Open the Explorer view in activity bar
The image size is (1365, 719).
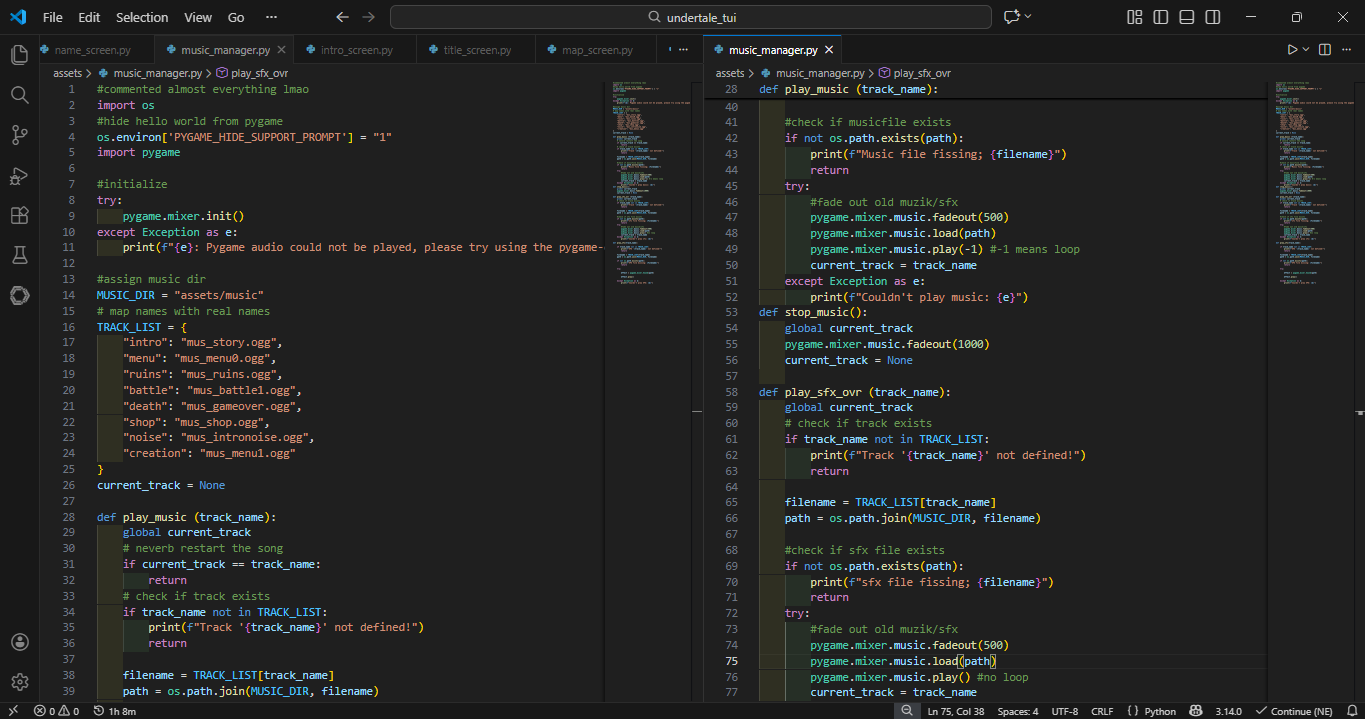[x=19, y=54]
